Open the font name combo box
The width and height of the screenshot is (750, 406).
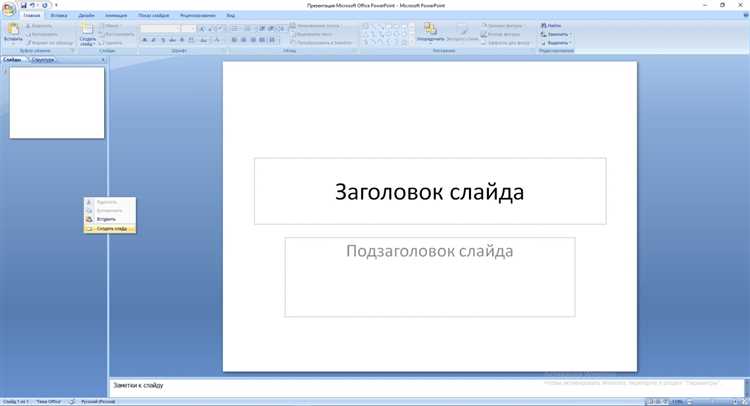pos(160,29)
